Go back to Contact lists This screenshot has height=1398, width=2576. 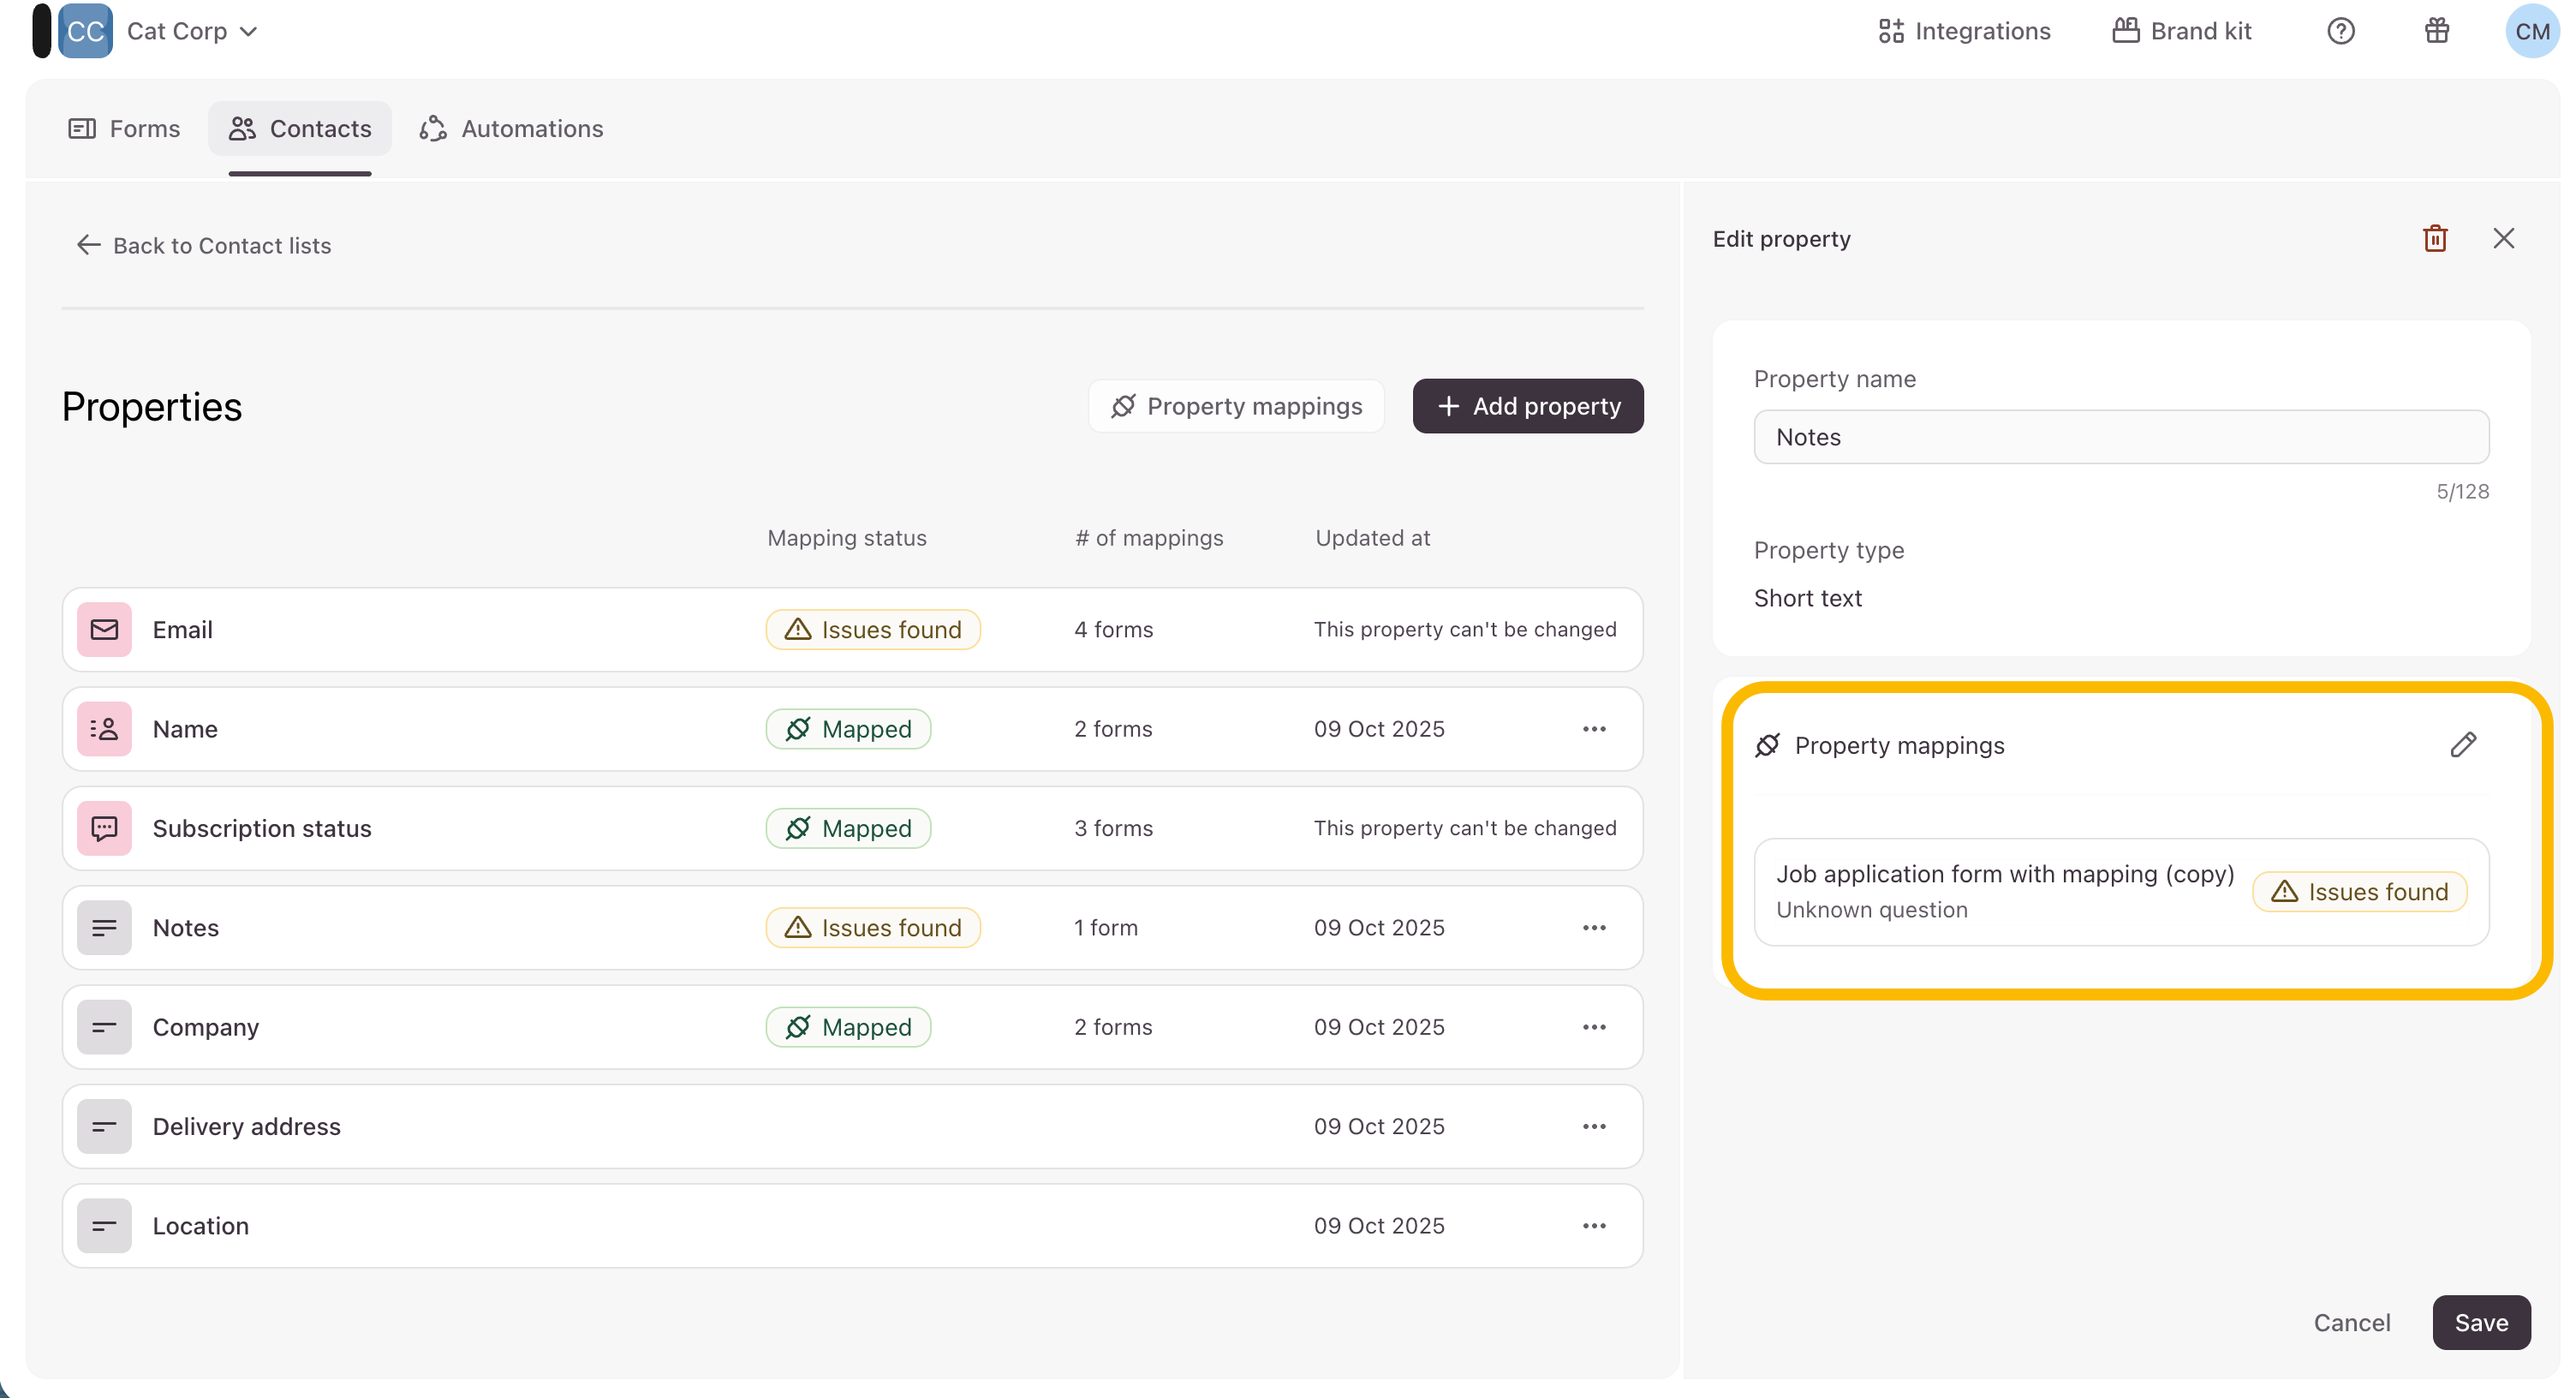(204, 246)
